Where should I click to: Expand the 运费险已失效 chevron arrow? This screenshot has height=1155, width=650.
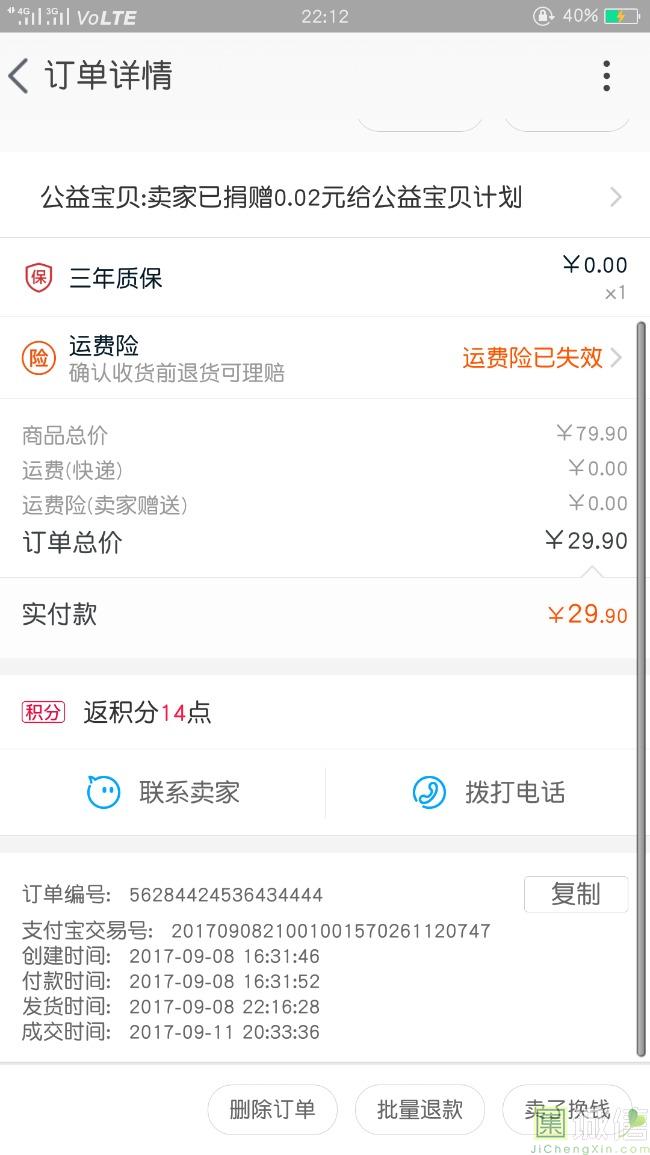pos(616,358)
